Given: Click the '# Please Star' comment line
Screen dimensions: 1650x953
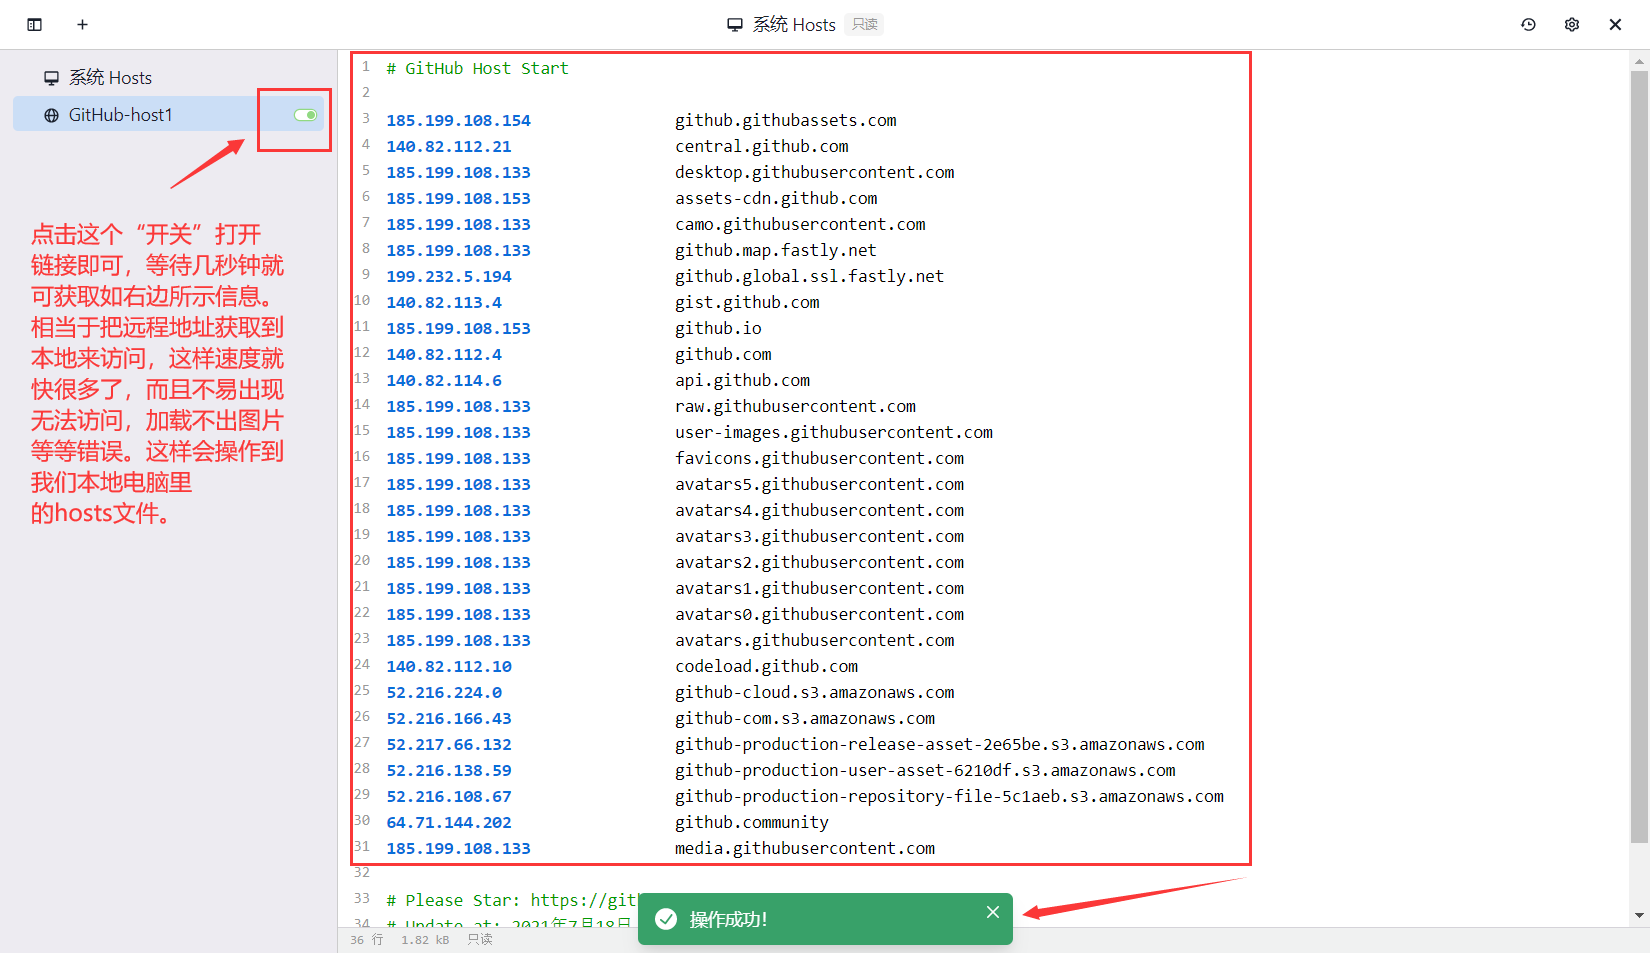Looking at the screenshot, I should [x=512, y=900].
